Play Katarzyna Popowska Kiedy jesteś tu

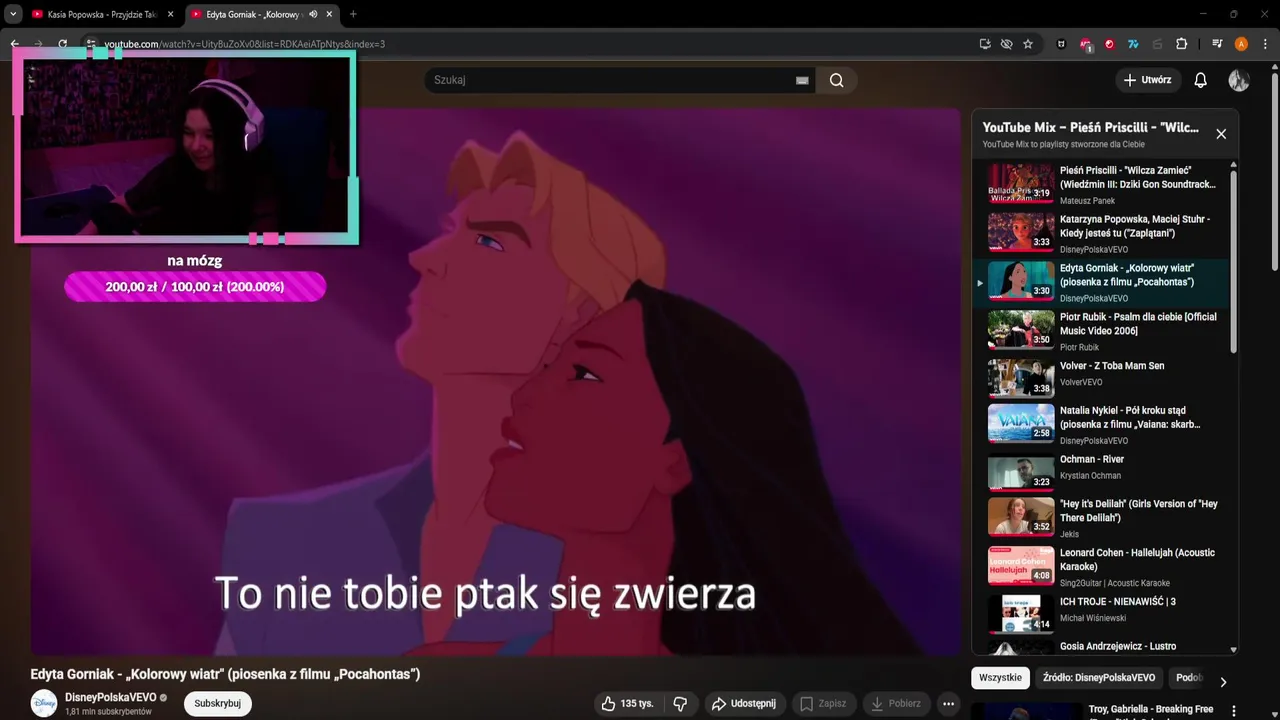[x=1100, y=233]
